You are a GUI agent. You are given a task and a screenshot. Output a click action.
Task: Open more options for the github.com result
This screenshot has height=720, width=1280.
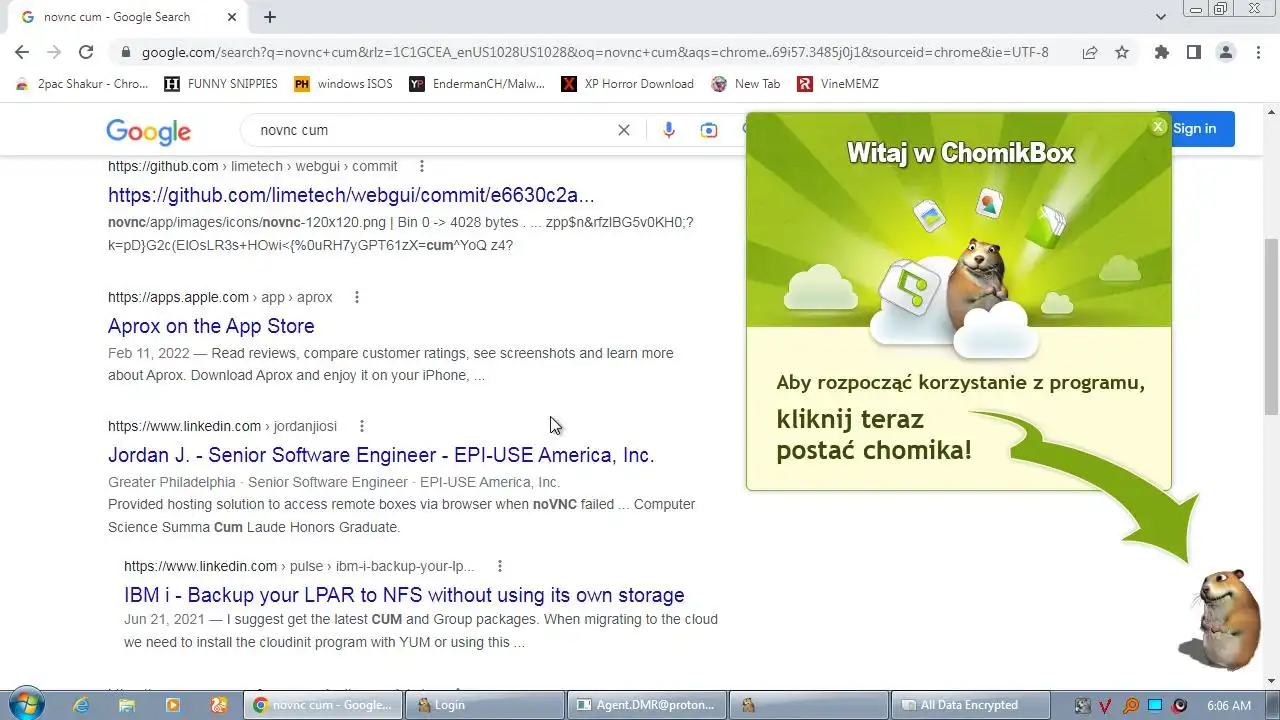pos(421,166)
